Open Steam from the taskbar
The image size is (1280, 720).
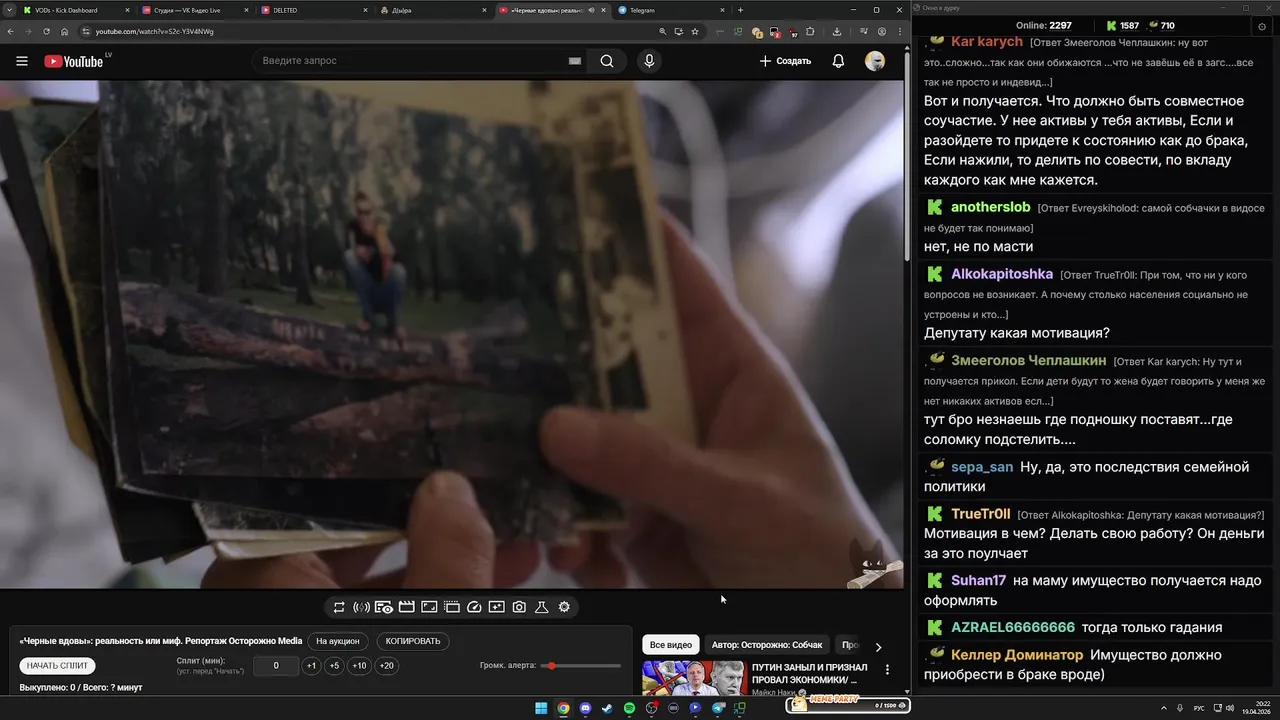pos(607,708)
